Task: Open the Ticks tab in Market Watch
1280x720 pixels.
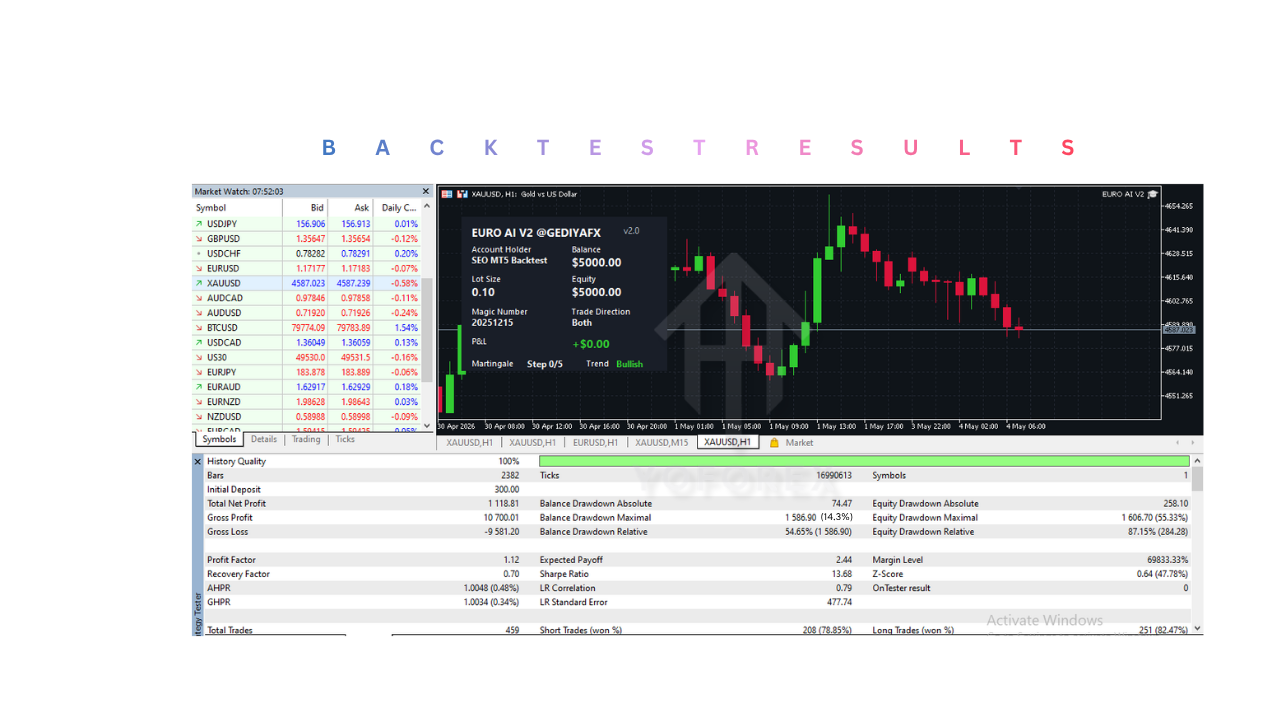Action: coord(345,439)
